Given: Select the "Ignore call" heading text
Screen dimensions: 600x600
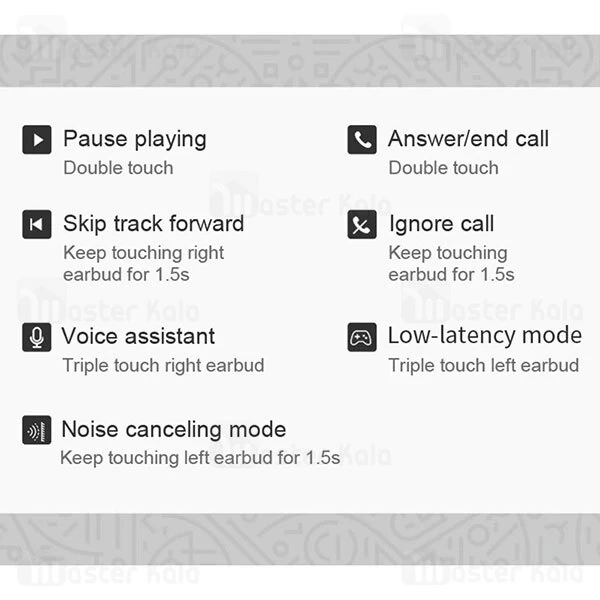Looking at the screenshot, I should click(441, 223).
